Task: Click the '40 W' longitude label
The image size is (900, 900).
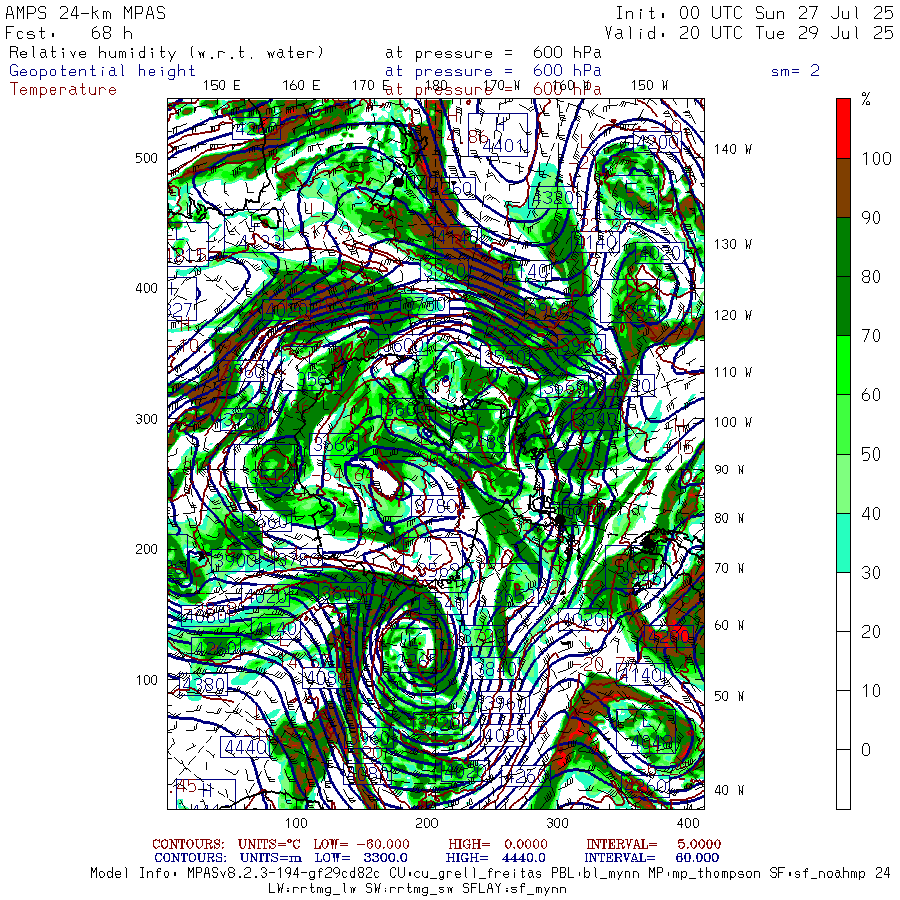Action: (729, 790)
